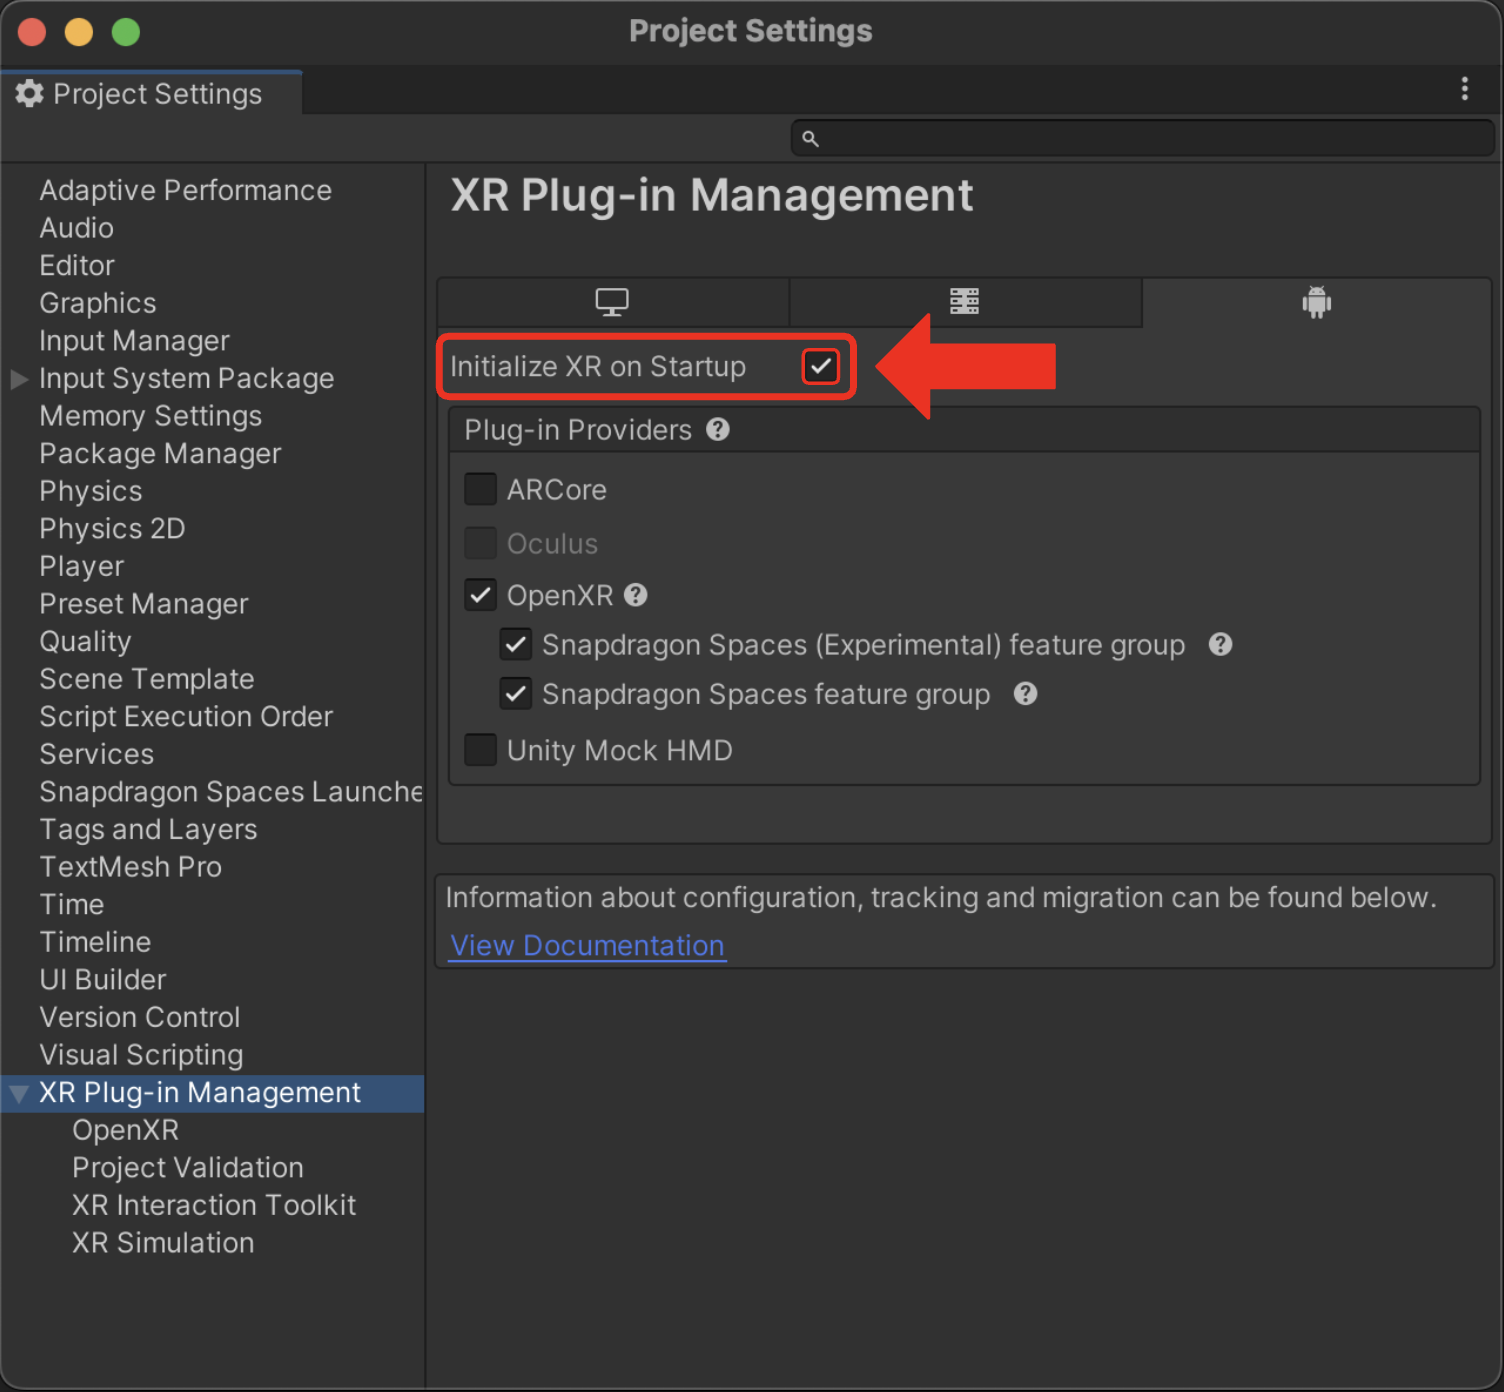1504x1392 pixels.
Task: Open Memory Settings
Action: tap(150, 416)
